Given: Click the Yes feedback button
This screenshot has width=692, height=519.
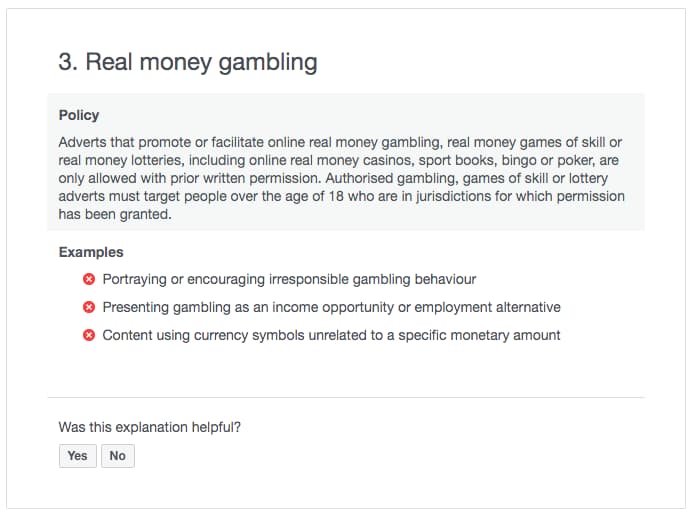Looking at the screenshot, I should pyautogui.click(x=78, y=455).
